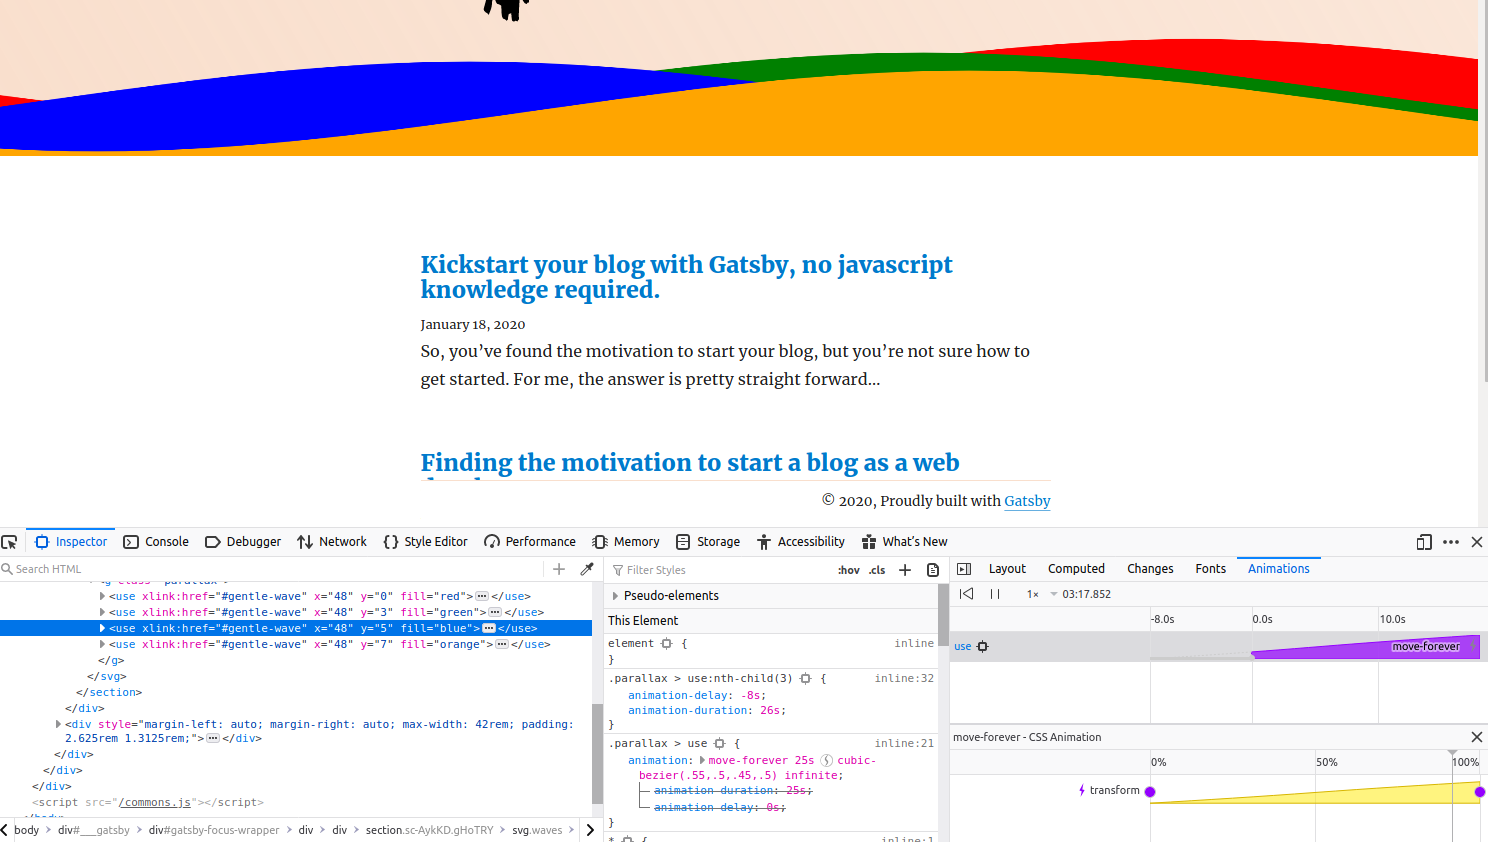Select the purple transform keyframe at 100%
Screen dimensions: 1488x842
point(1478,790)
